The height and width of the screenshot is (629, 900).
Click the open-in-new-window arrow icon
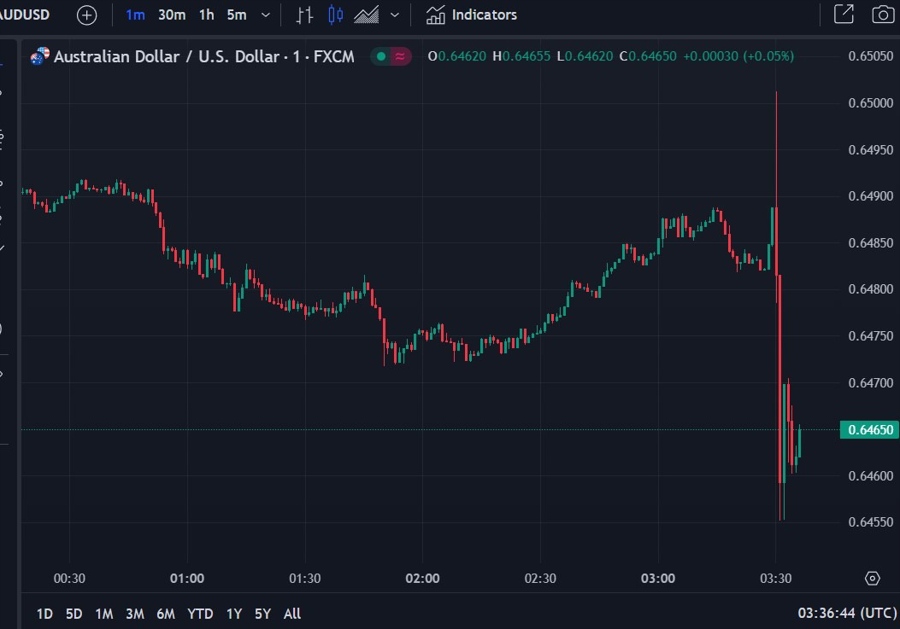[x=843, y=14]
